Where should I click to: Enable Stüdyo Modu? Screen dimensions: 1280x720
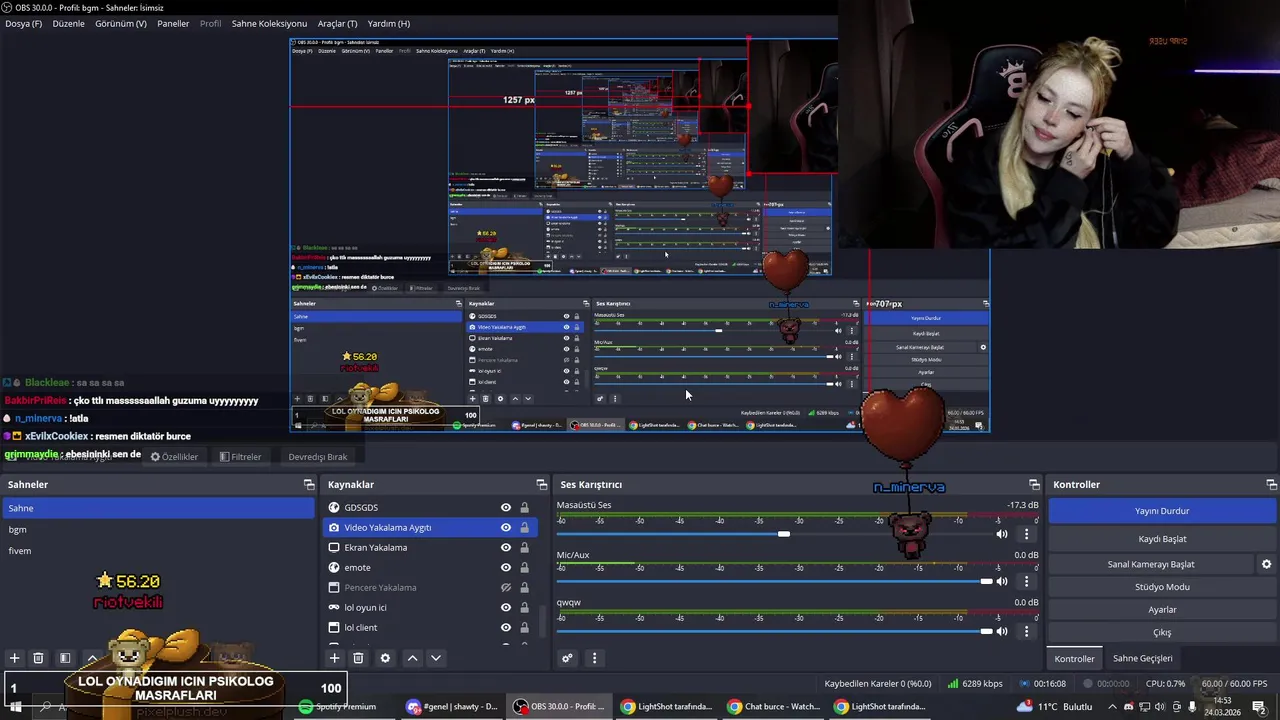click(1162, 587)
